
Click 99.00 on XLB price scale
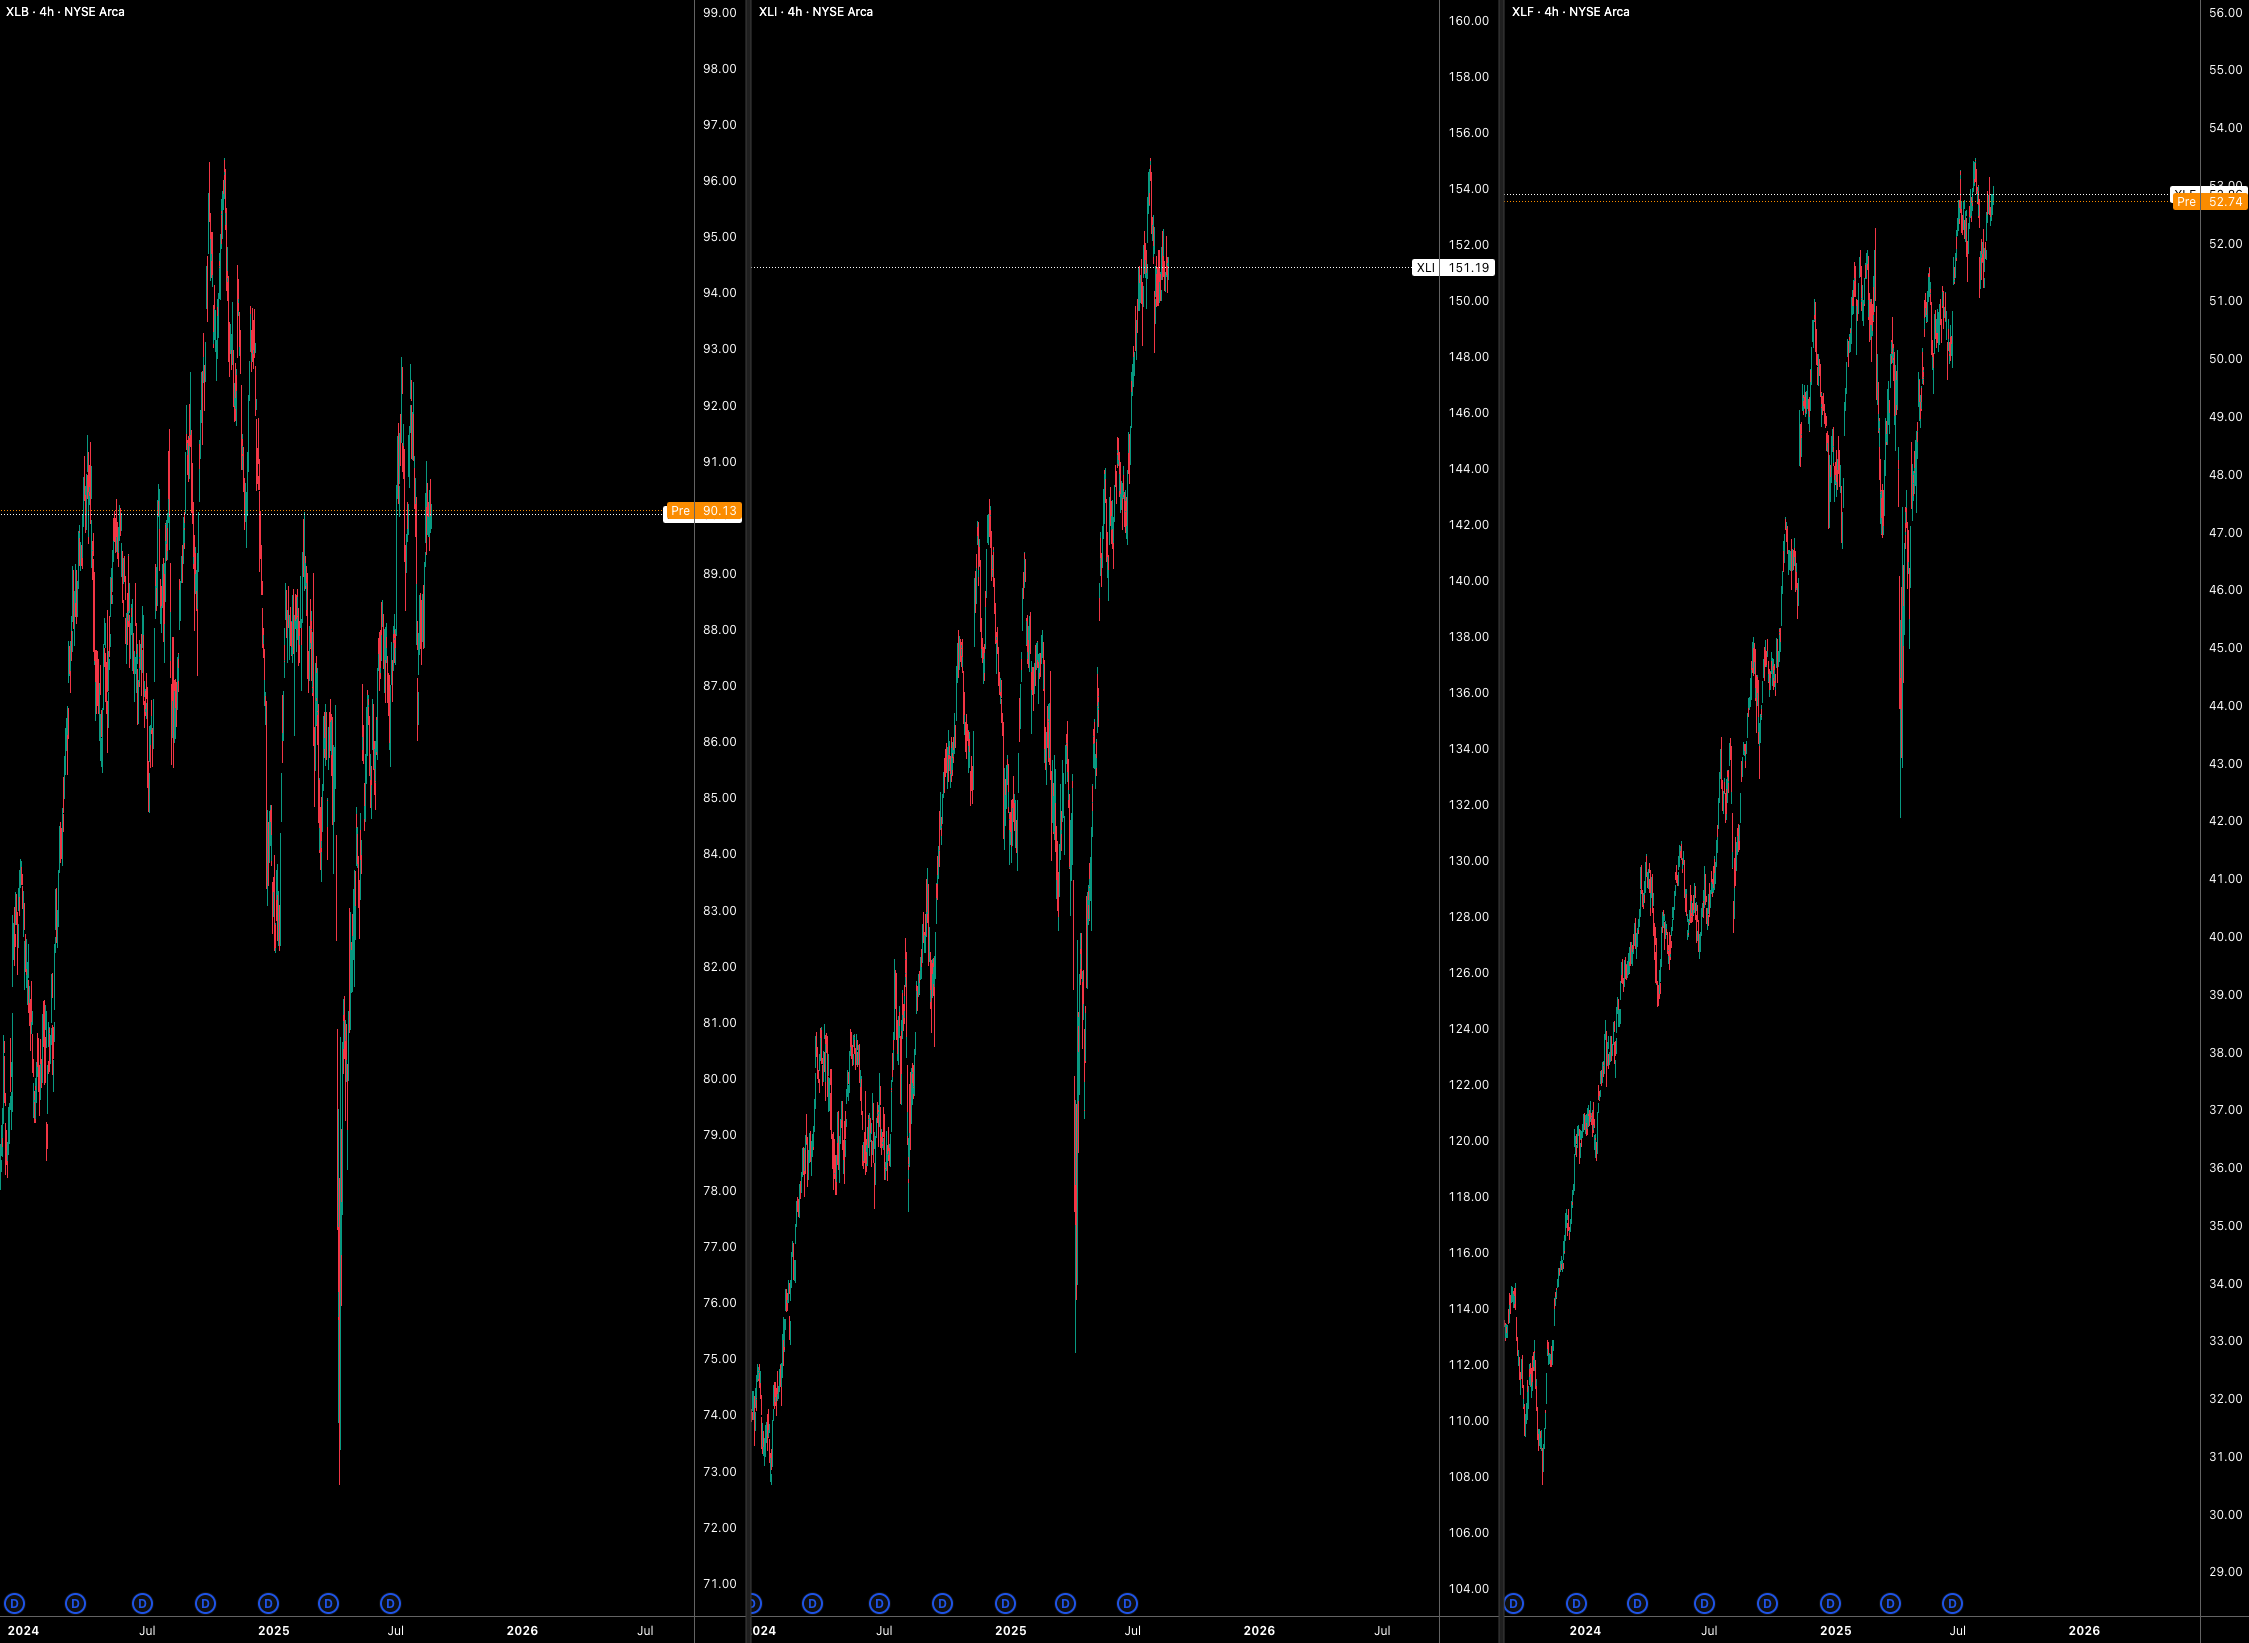(x=719, y=13)
